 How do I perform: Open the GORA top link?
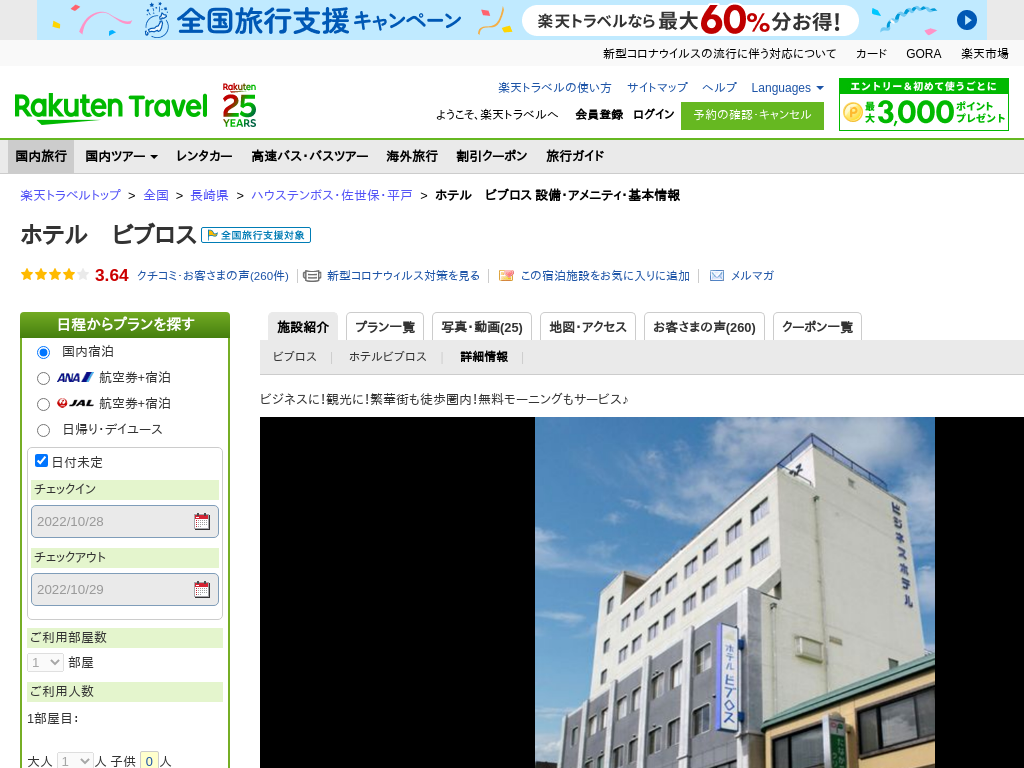tap(923, 54)
